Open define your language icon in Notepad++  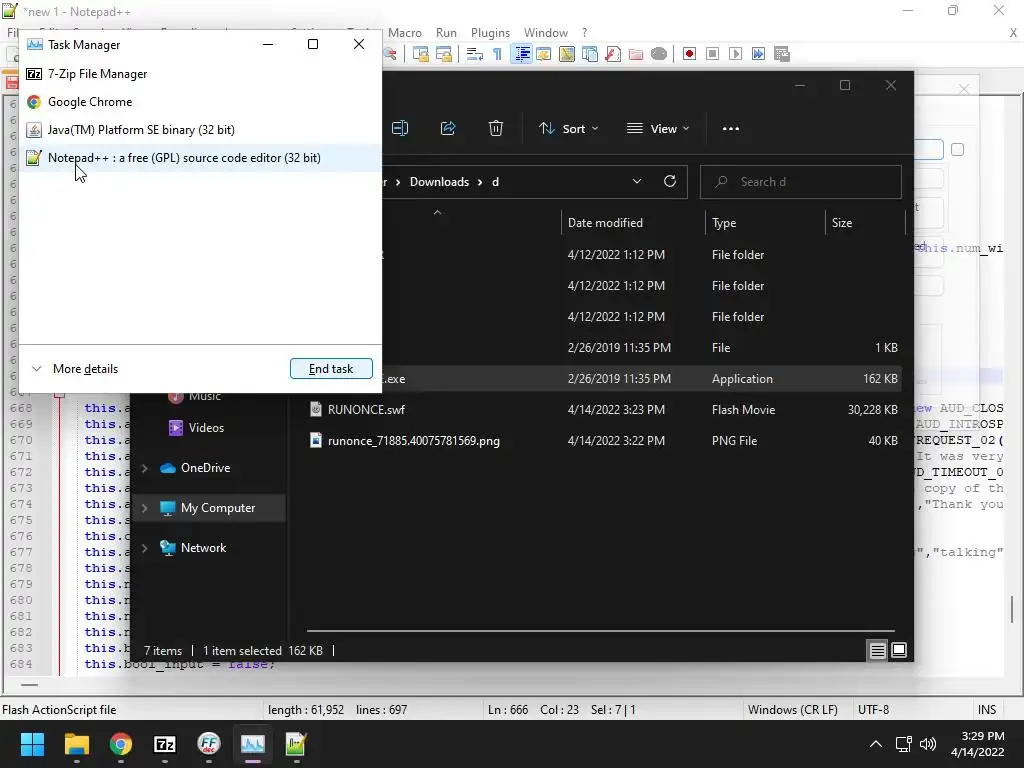543,54
